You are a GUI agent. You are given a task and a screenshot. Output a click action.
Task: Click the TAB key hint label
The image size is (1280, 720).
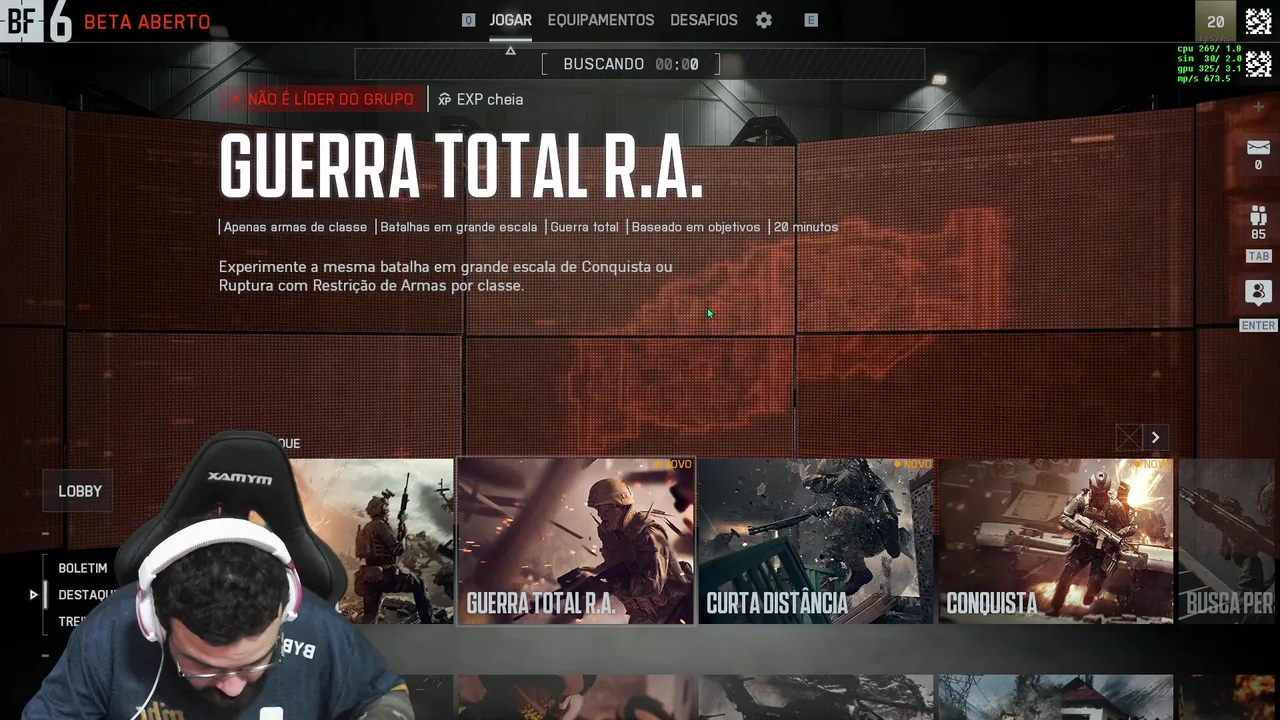pos(1258,257)
